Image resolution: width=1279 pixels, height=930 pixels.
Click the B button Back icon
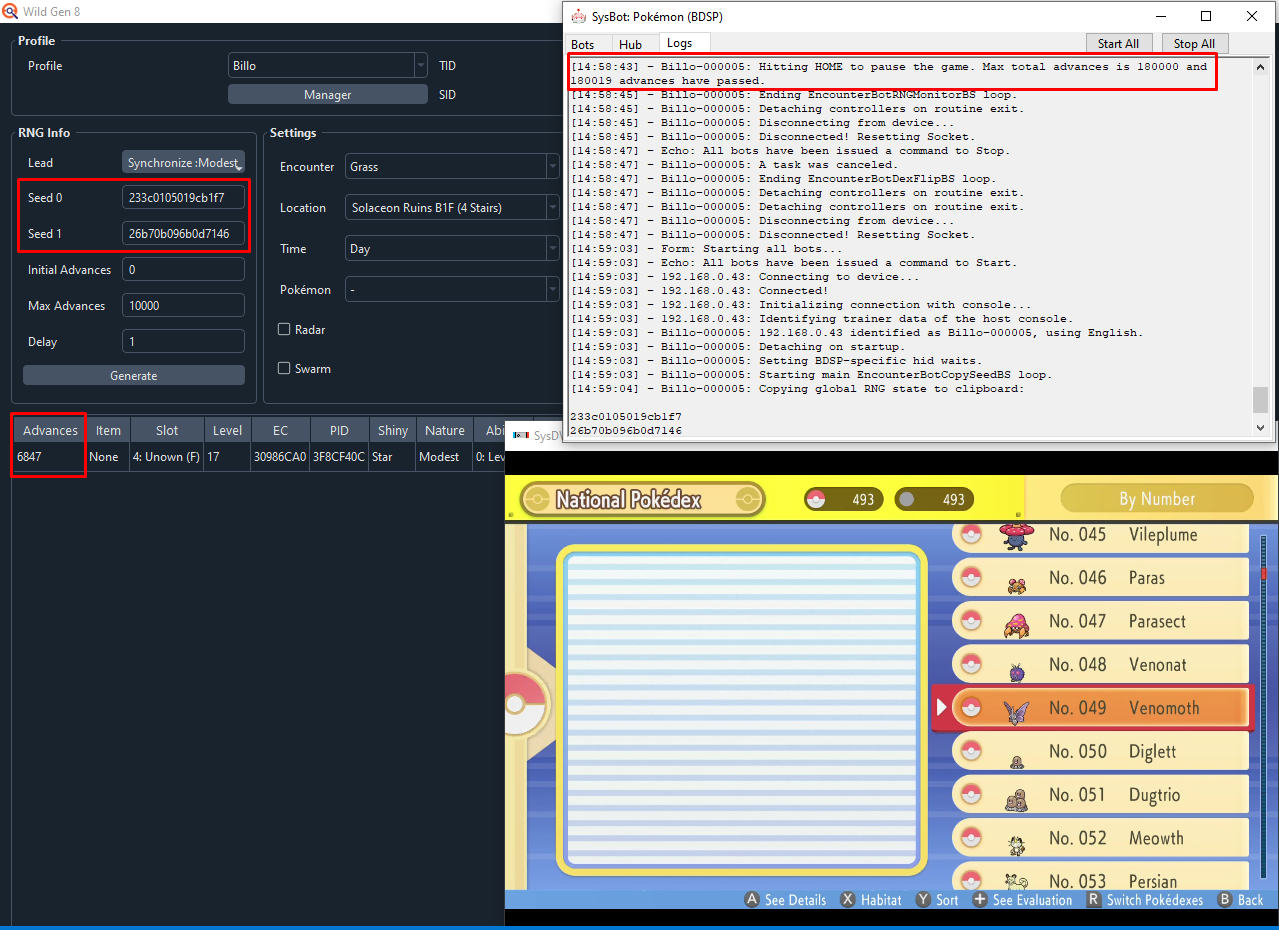(x=1225, y=900)
